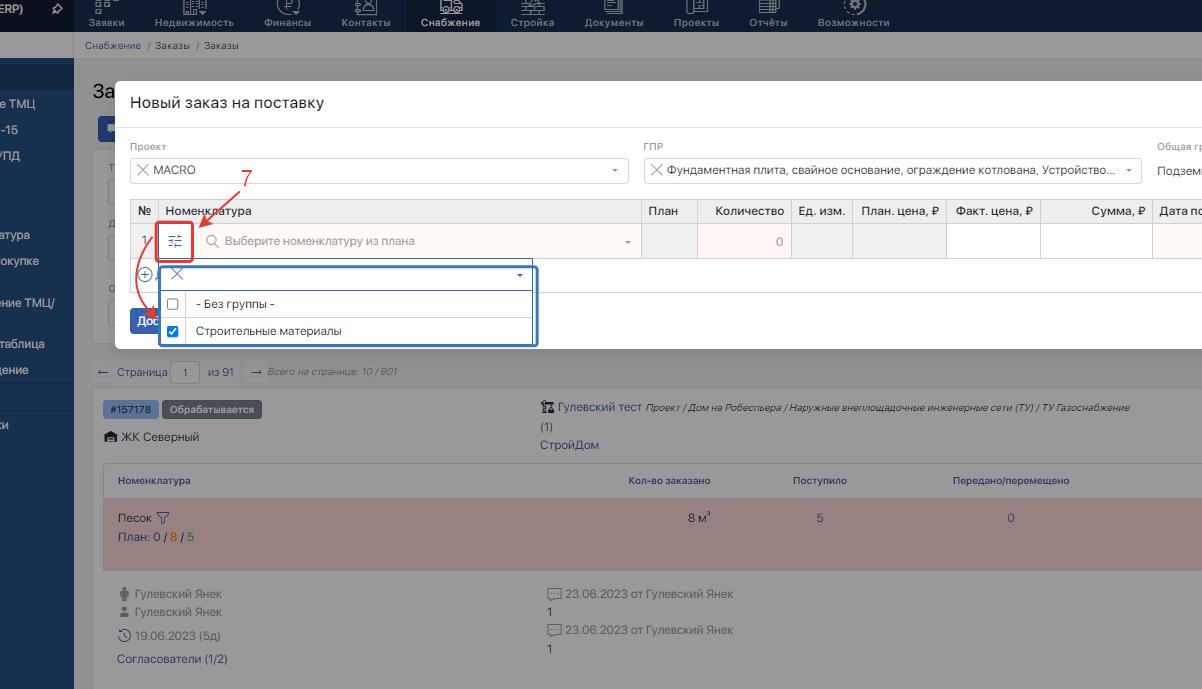The height and width of the screenshot is (689, 1202).
Task: Open the Стройка section
Action: click(531, 15)
